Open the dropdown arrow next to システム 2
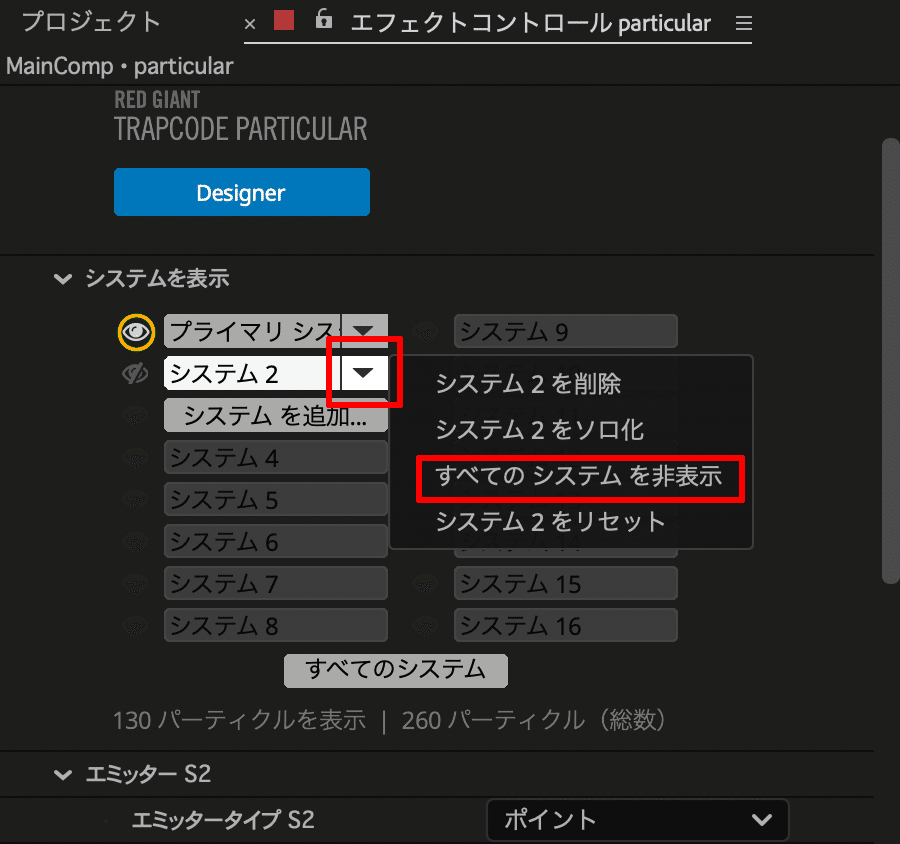This screenshot has height=844, width=900. point(364,373)
